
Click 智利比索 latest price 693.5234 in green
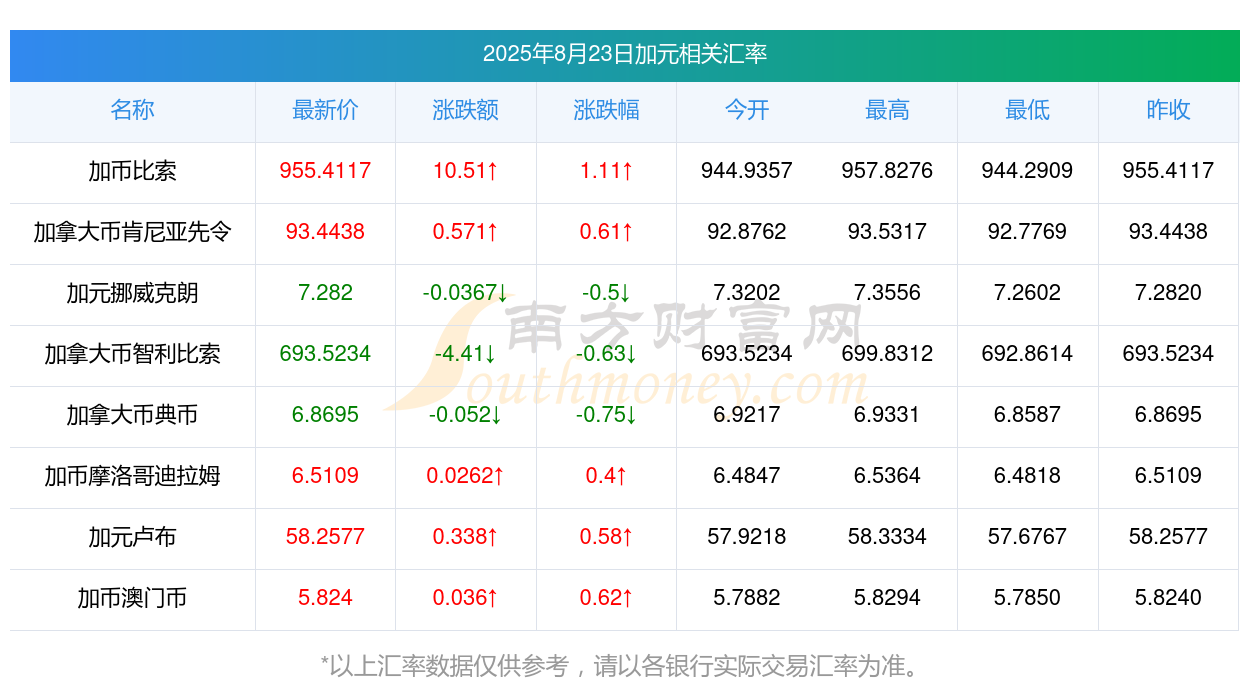[325, 354]
